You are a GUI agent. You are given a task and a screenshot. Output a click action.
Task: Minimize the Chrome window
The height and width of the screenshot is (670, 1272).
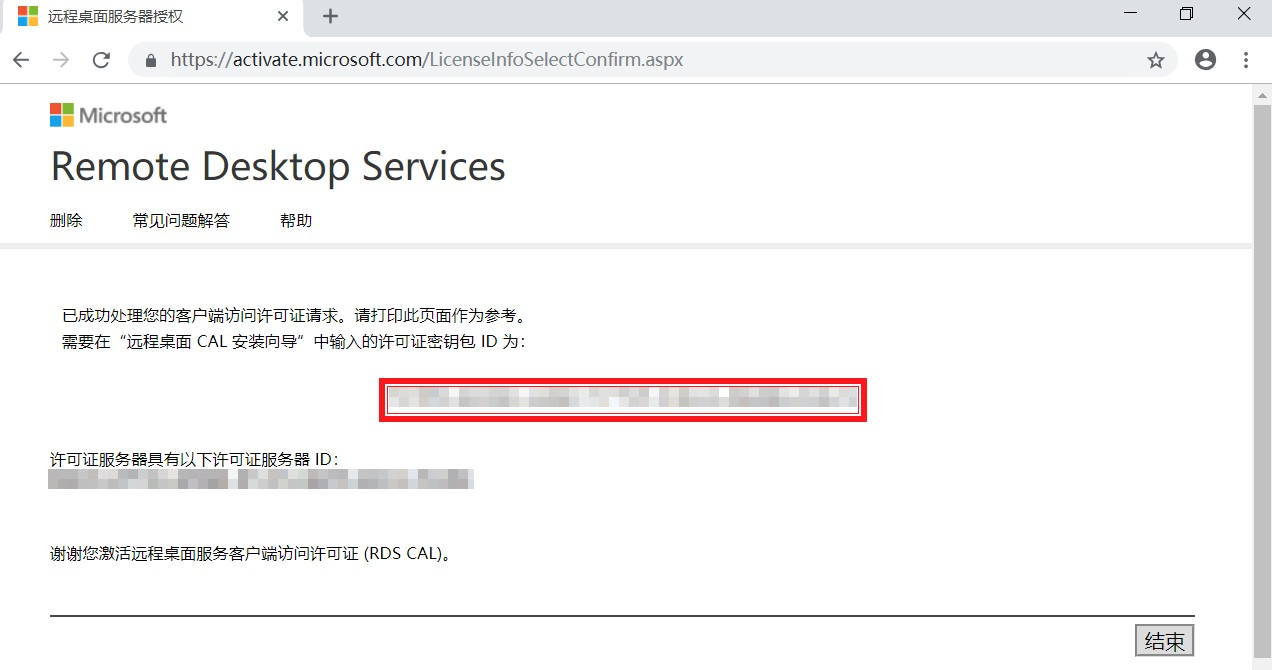tap(1130, 15)
